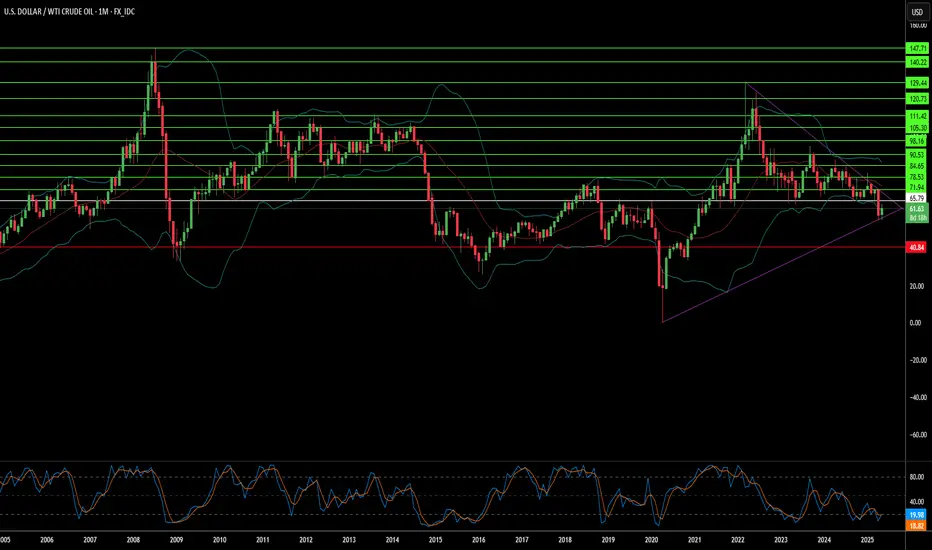
Task: Click the 2008 year on the time axis
Action: click(133, 540)
